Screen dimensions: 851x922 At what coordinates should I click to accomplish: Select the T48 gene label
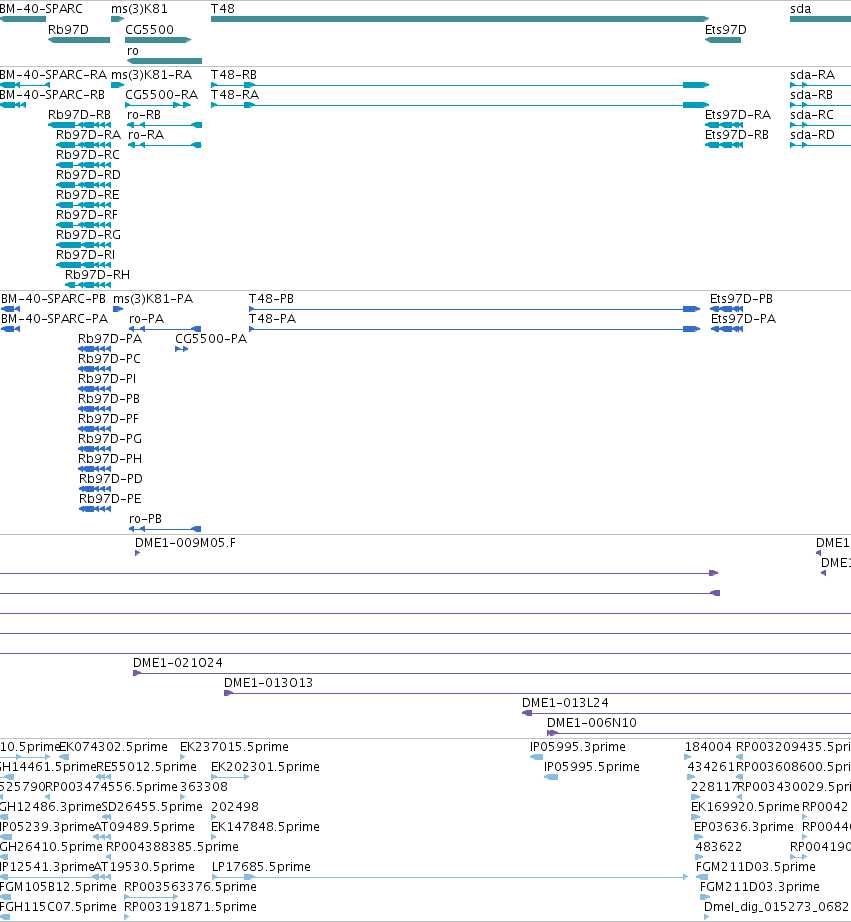[222, 9]
